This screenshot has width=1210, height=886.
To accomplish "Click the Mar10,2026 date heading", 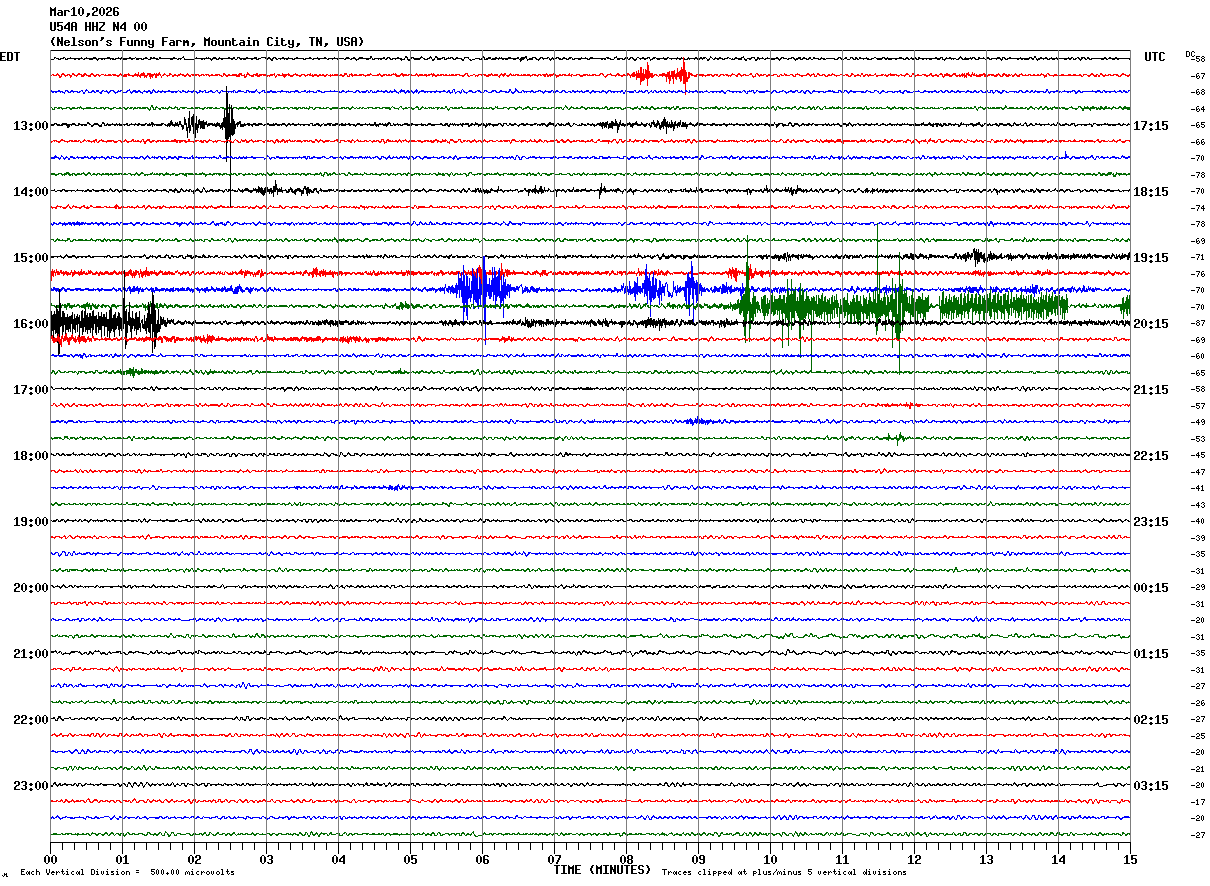I will coord(84,12).
